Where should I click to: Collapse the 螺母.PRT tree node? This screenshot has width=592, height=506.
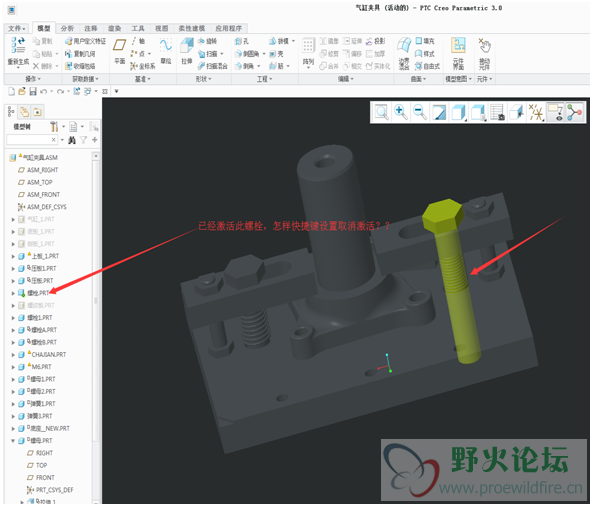click(13, 441)
